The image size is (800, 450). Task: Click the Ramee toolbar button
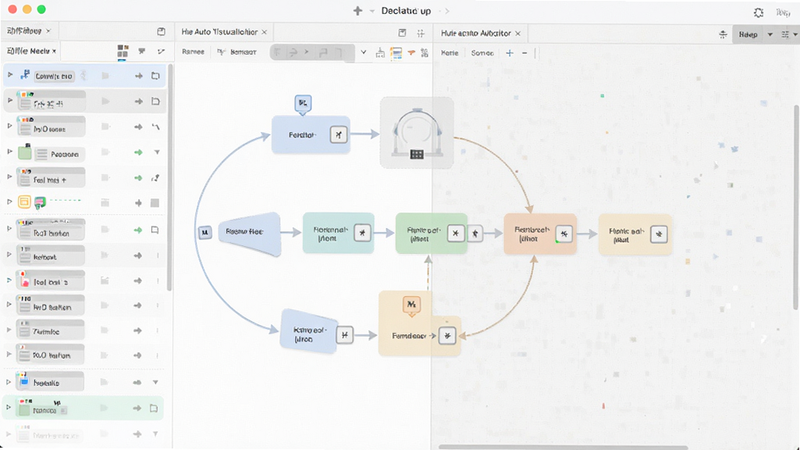[193, 52]
